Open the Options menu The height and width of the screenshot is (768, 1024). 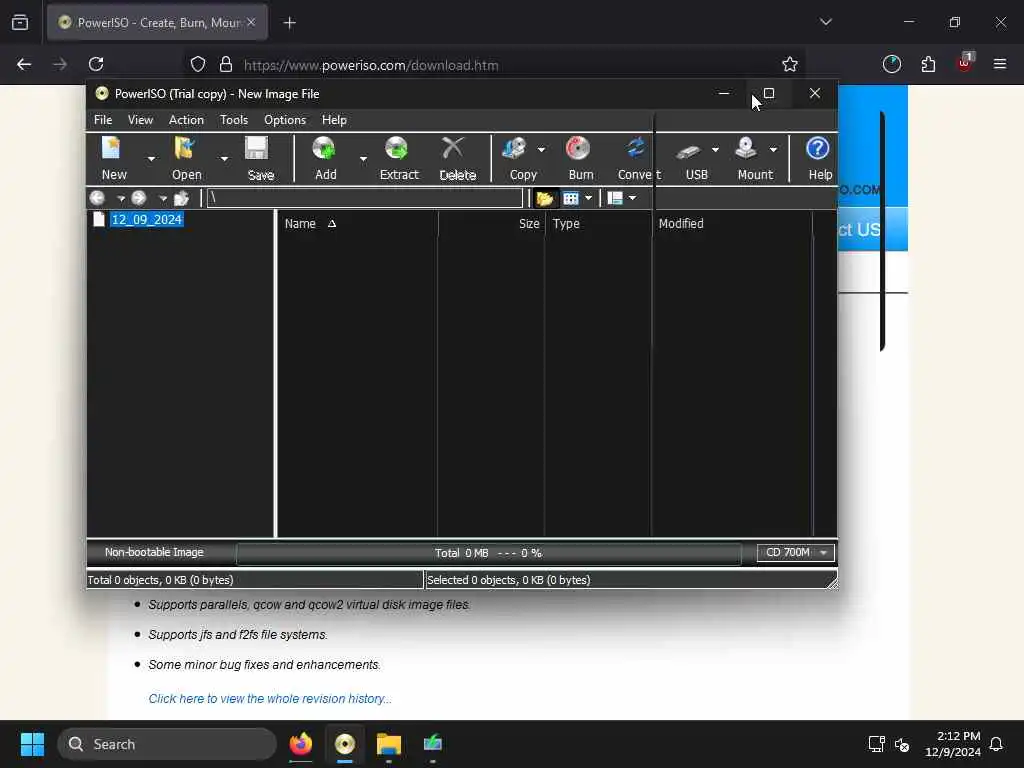pos(285,120)
